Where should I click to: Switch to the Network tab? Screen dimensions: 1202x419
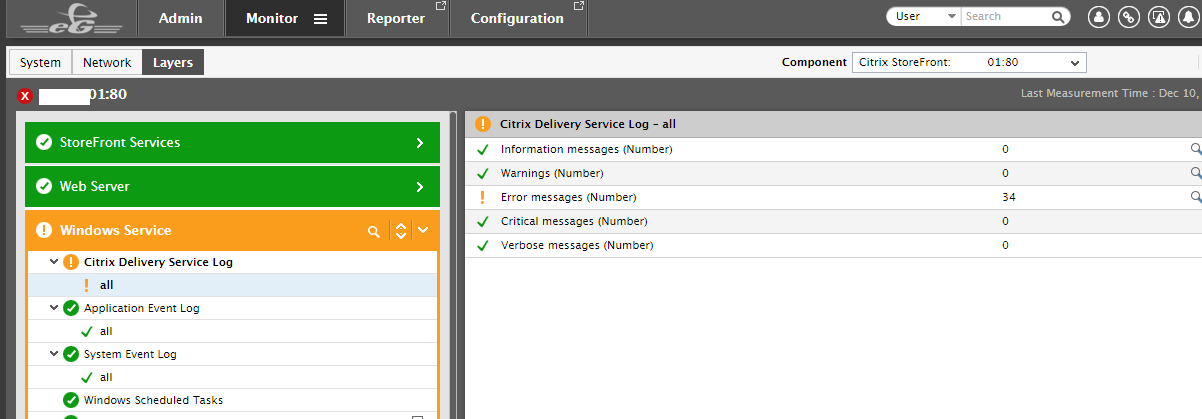(107, 62)
